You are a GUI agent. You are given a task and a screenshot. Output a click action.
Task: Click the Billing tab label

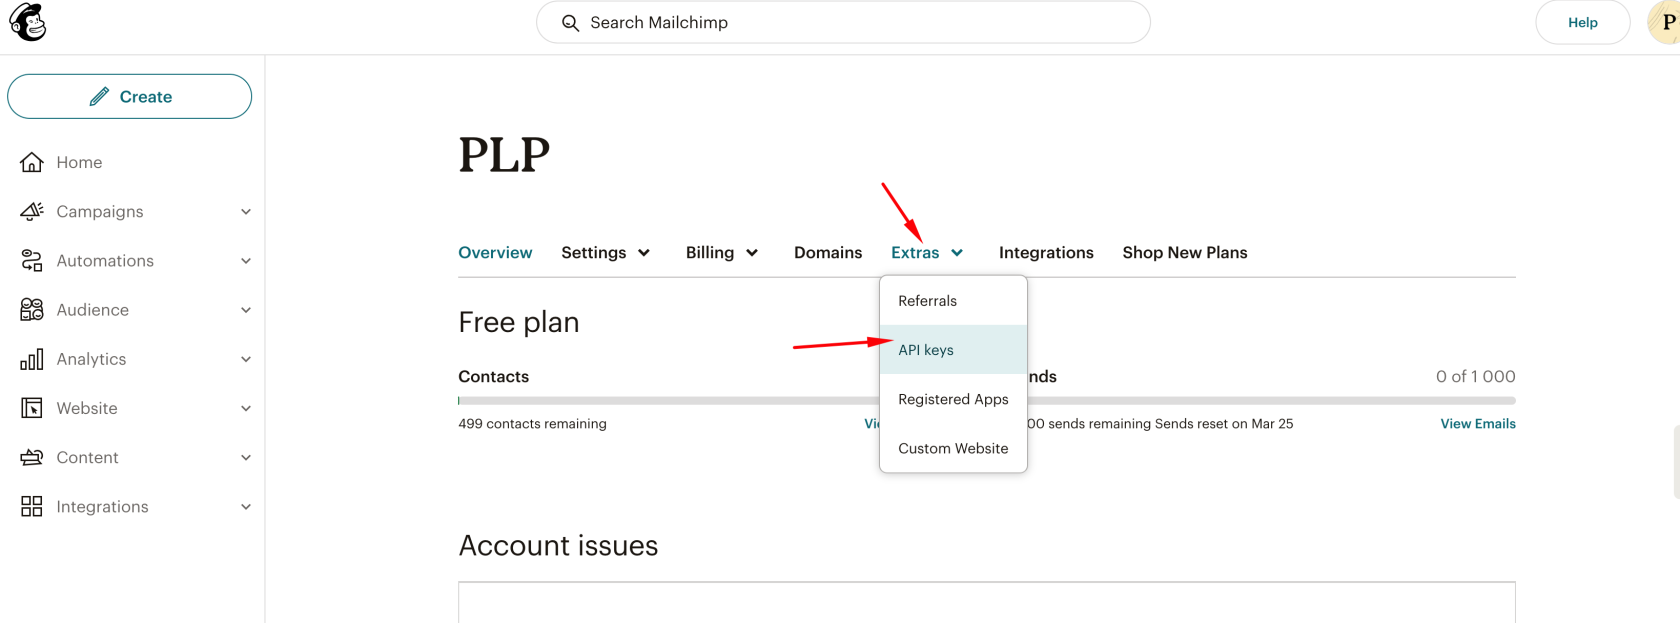coord(710,253)
